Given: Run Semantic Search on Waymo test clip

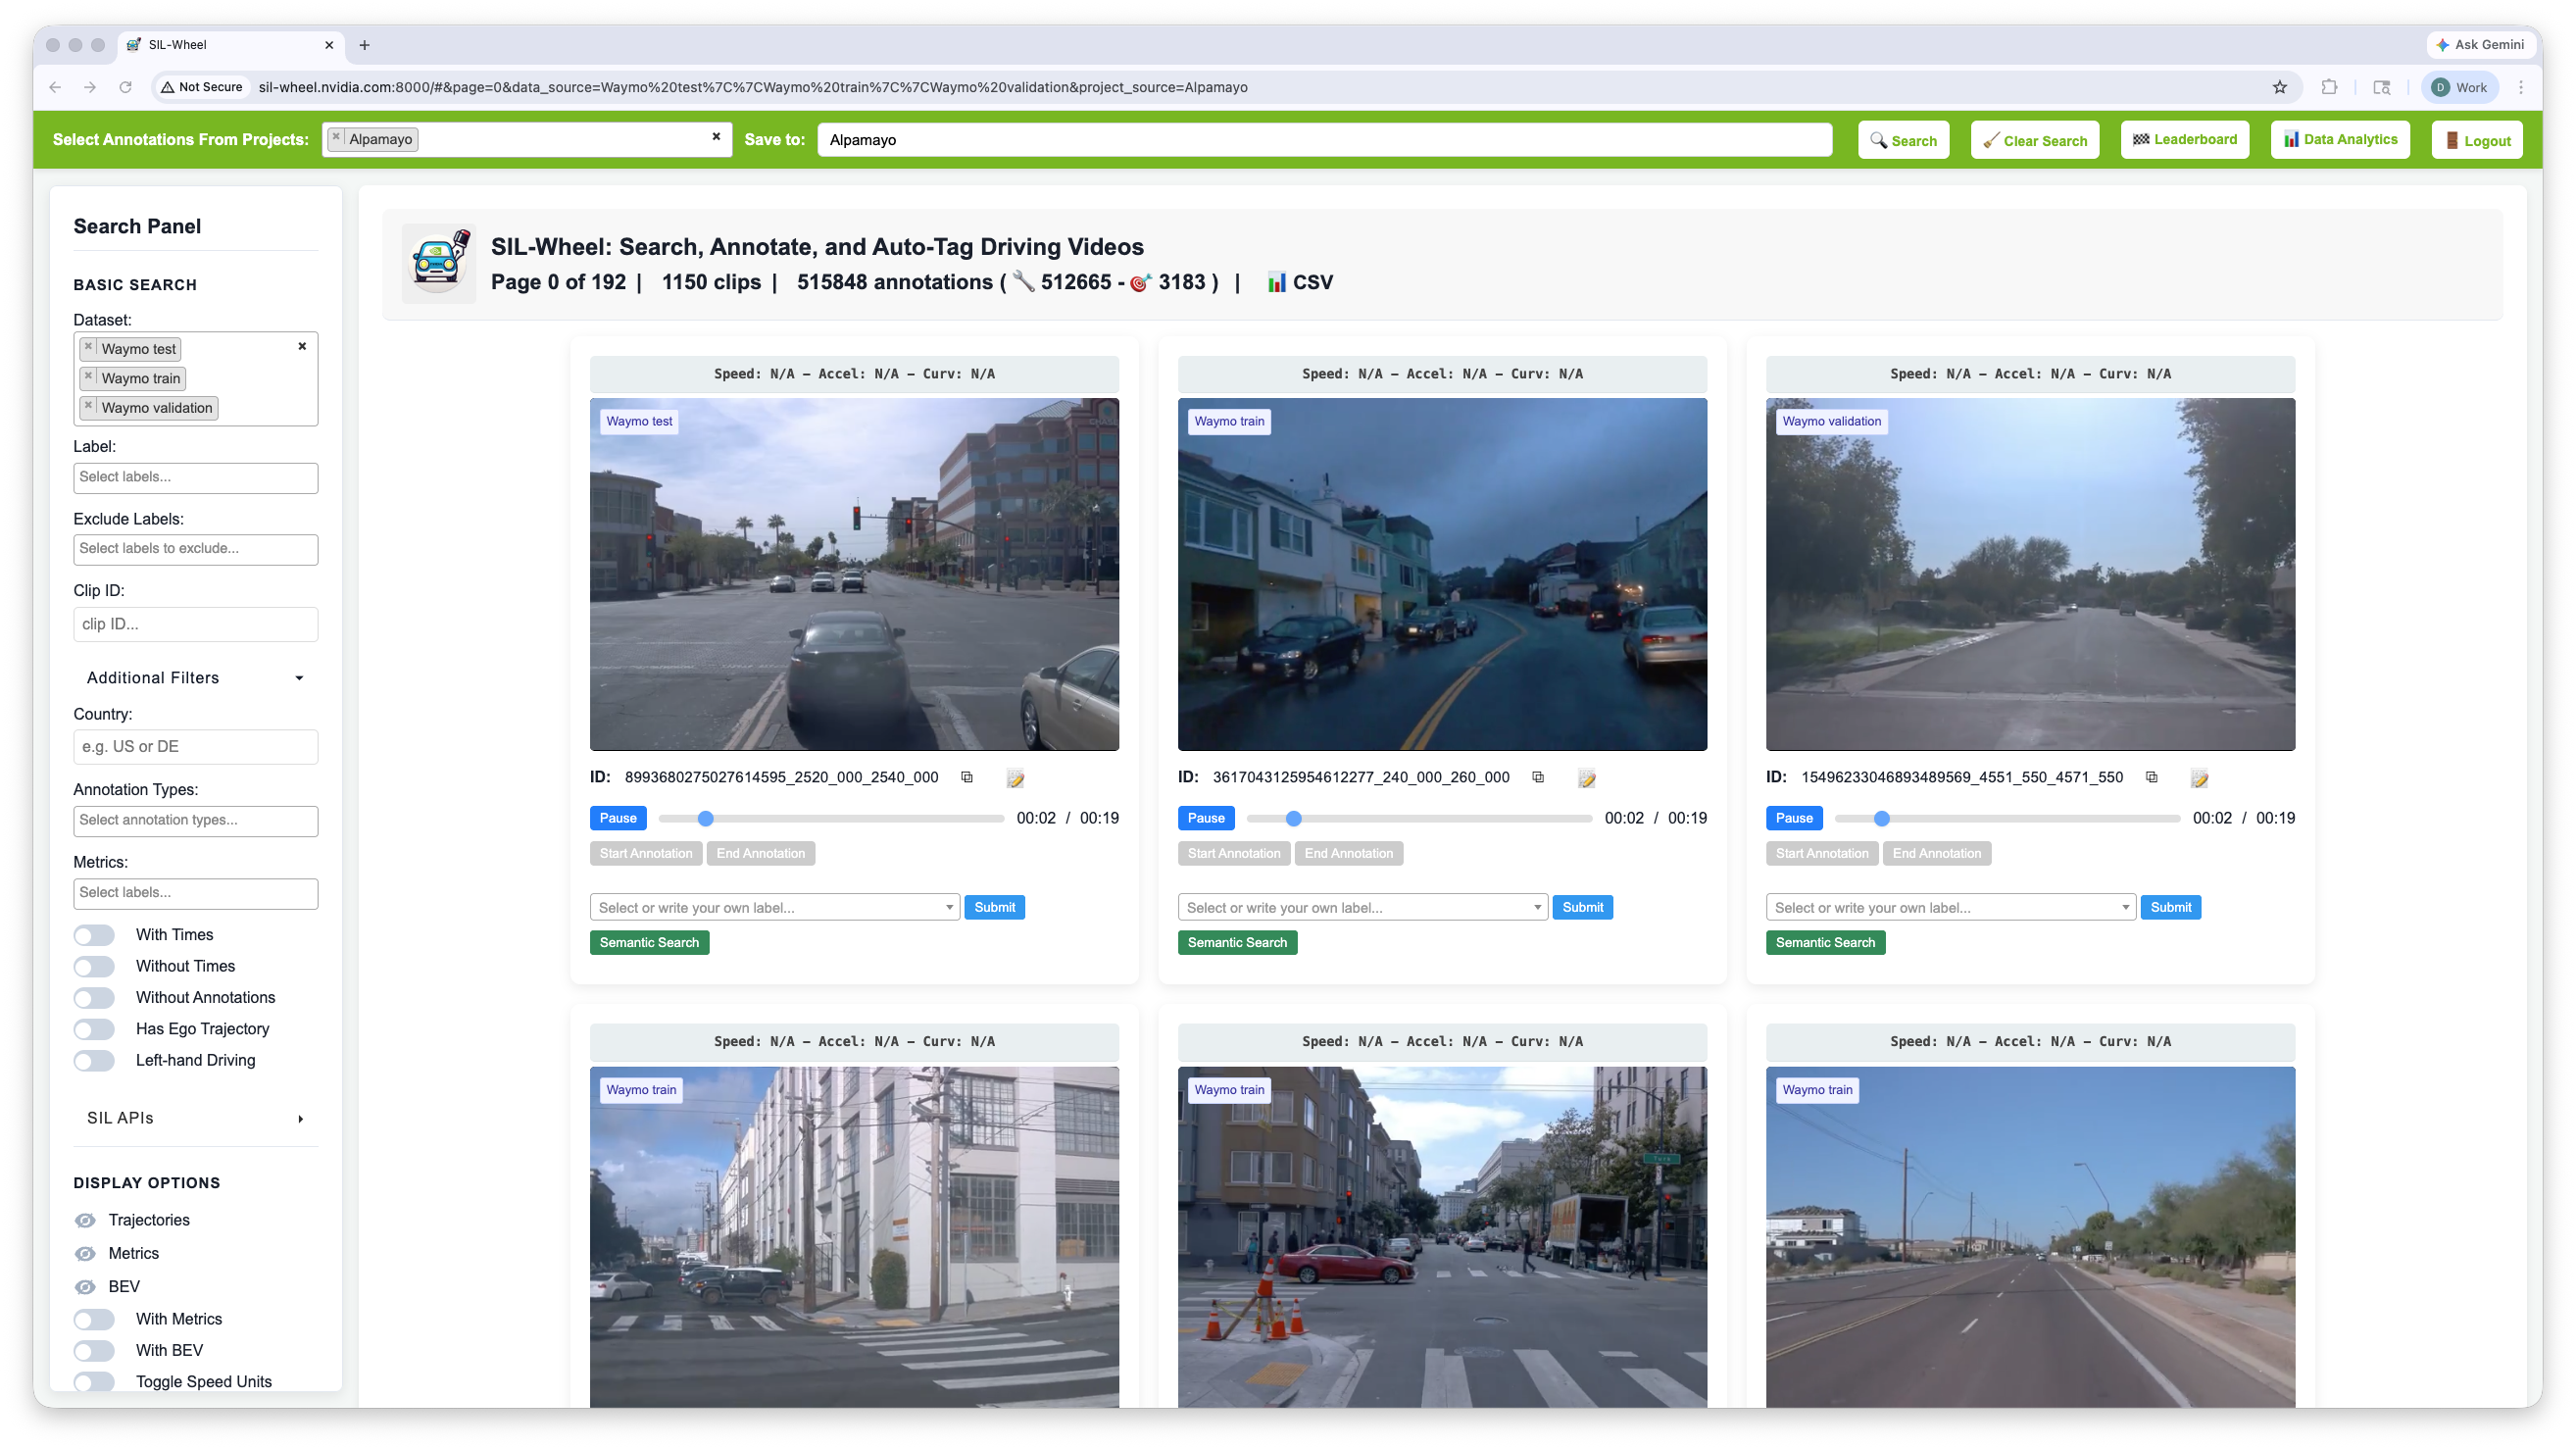Looking at the screenshot, I should 649,942.
